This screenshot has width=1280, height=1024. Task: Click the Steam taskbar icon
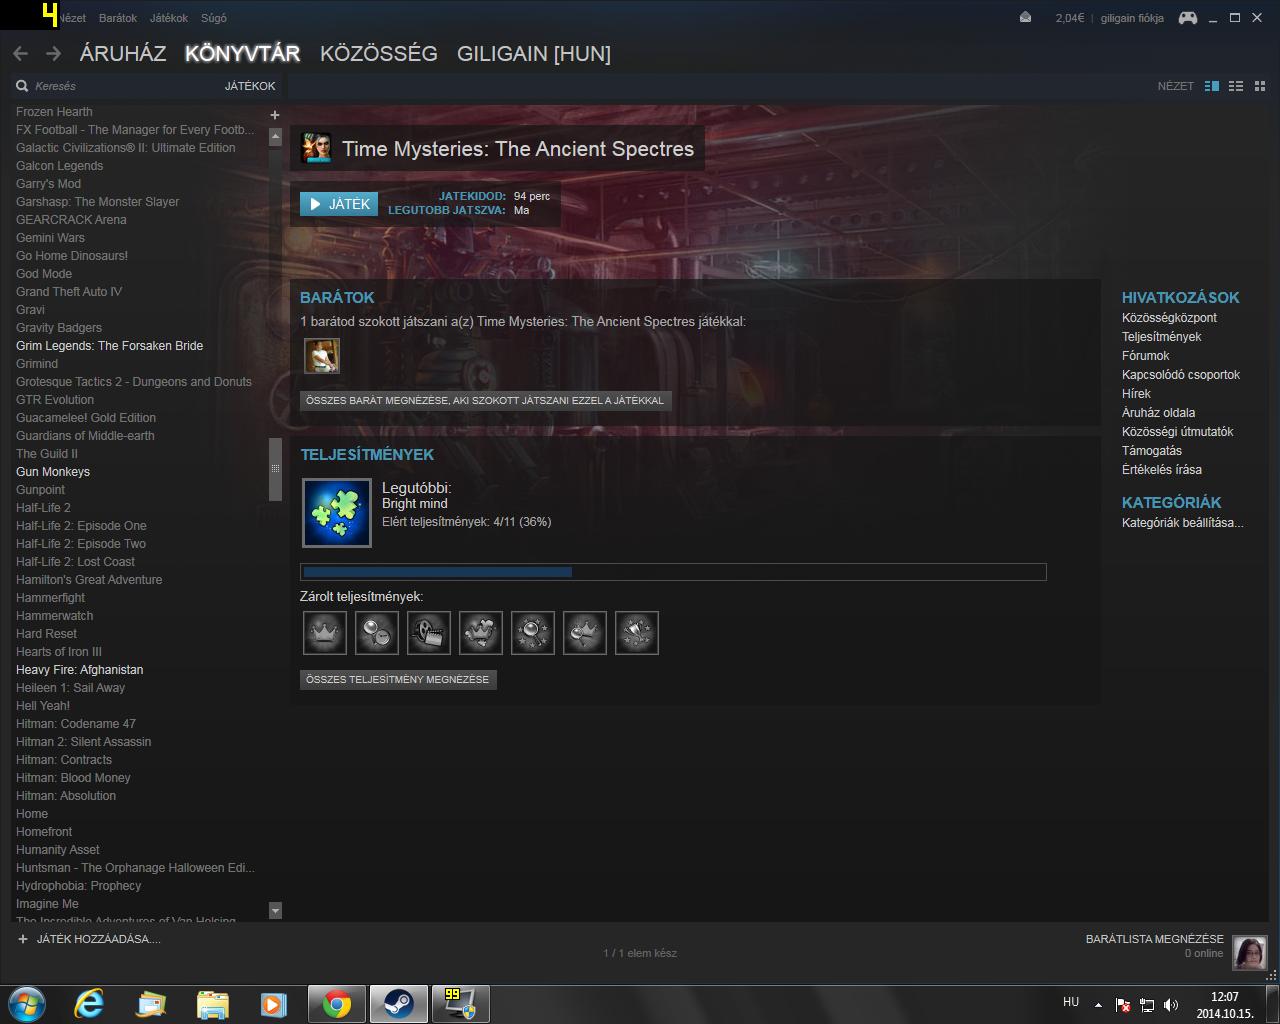(398, 1004)
